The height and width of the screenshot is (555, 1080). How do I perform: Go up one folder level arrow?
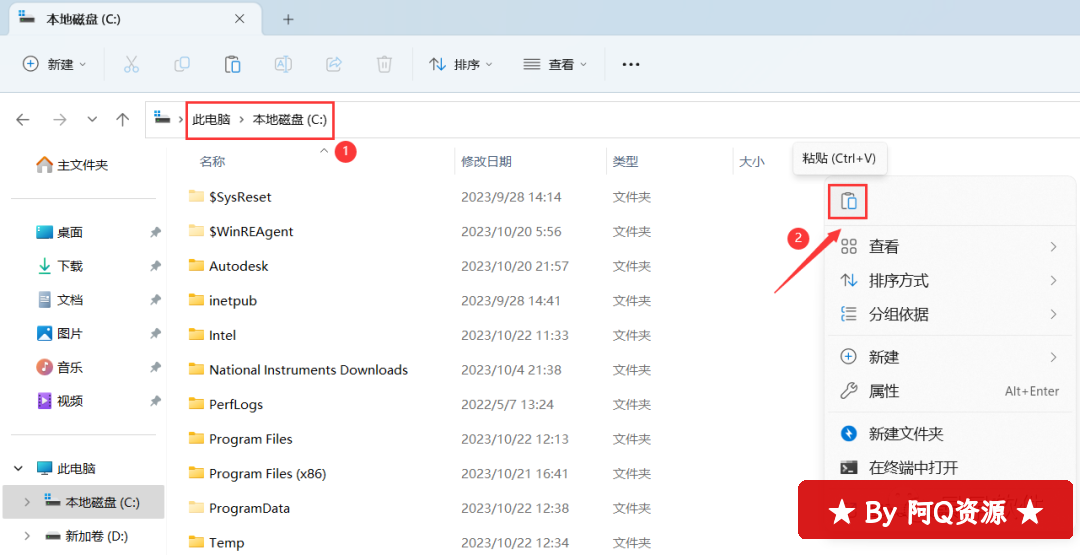122,119
